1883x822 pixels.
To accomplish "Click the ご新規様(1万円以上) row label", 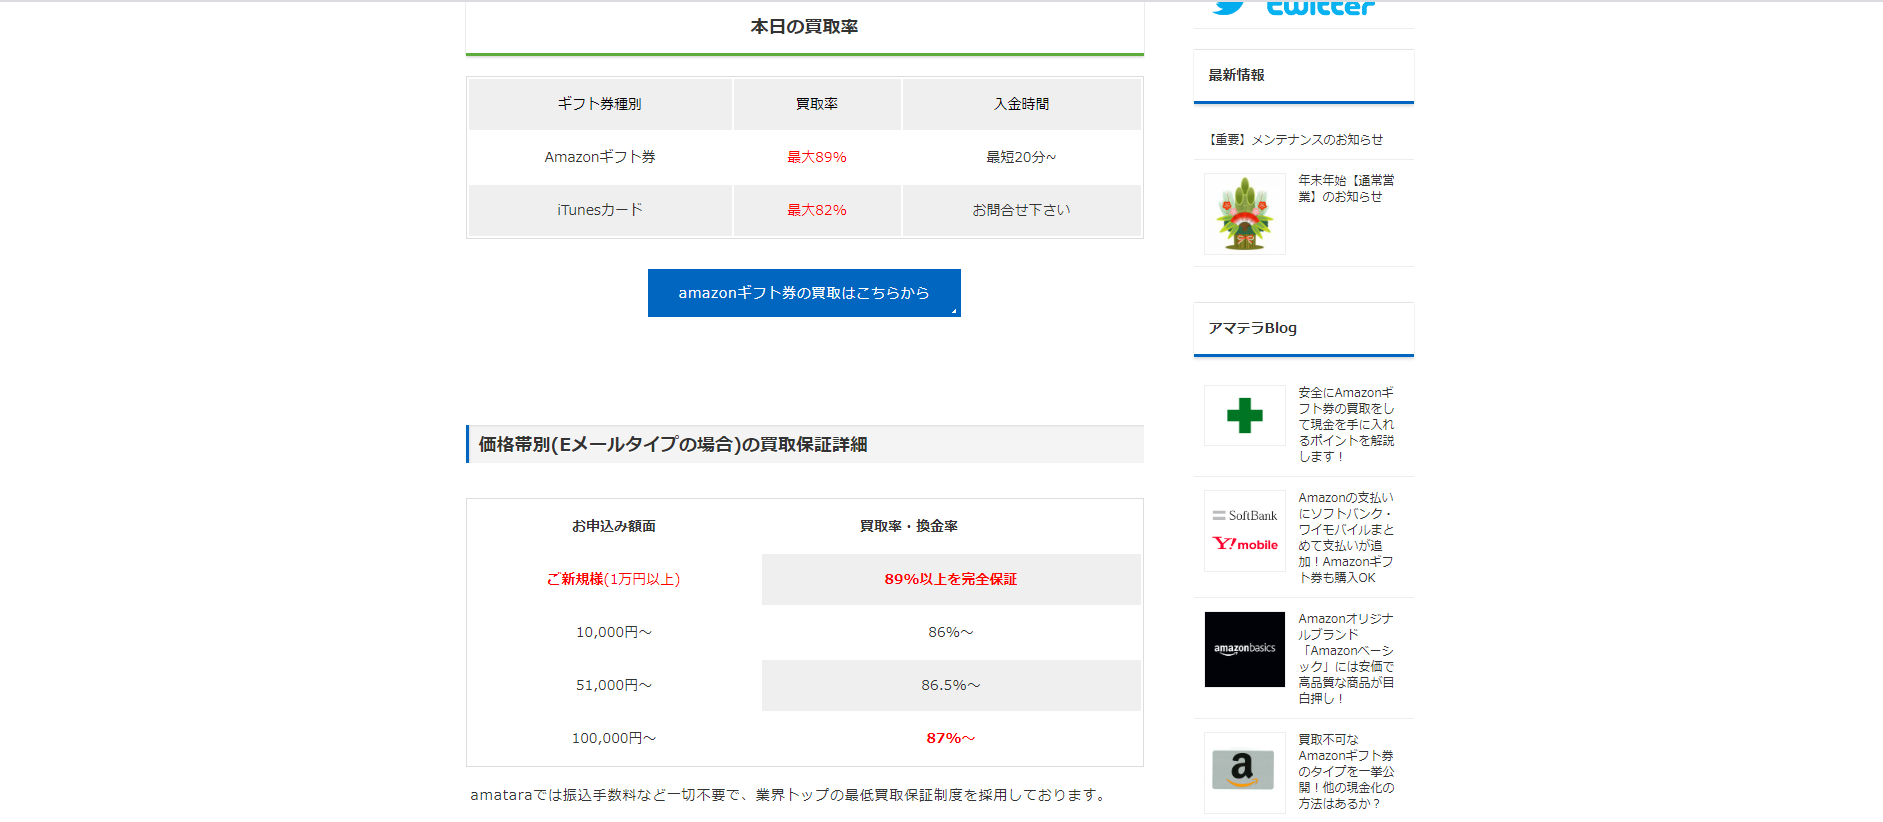I will (x=614, y=579).
